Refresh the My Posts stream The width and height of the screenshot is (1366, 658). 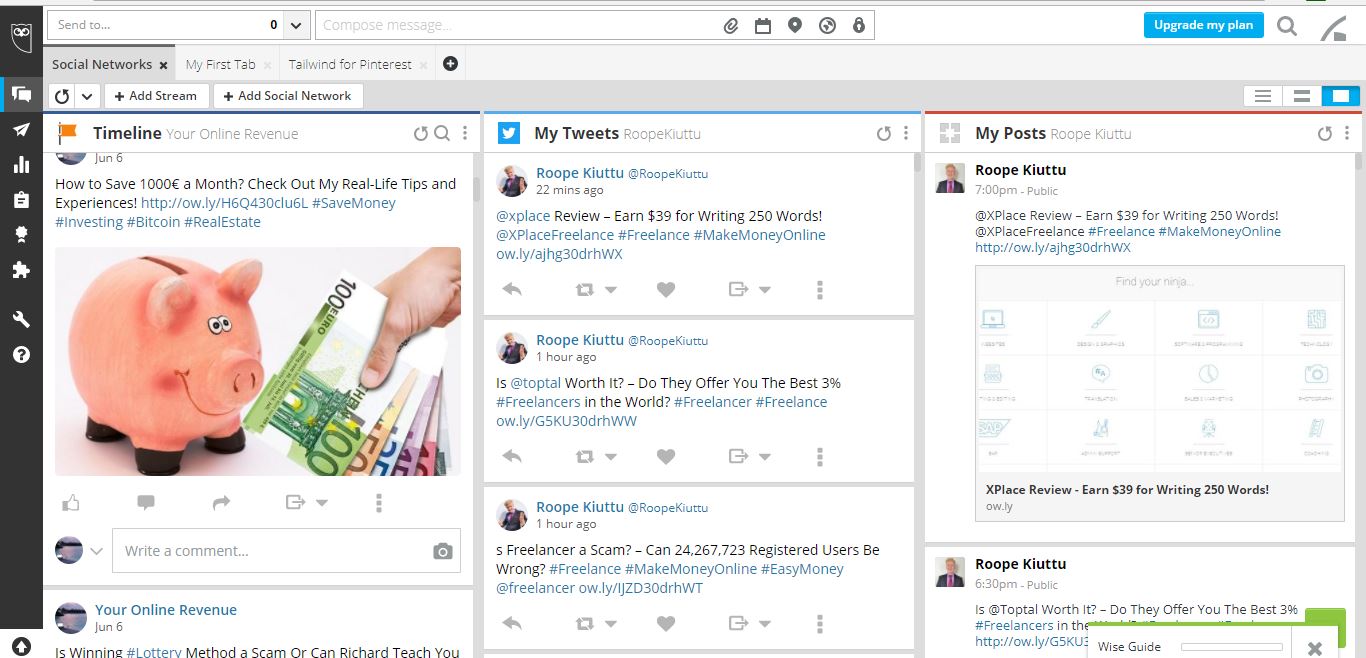pos(1325,133)
